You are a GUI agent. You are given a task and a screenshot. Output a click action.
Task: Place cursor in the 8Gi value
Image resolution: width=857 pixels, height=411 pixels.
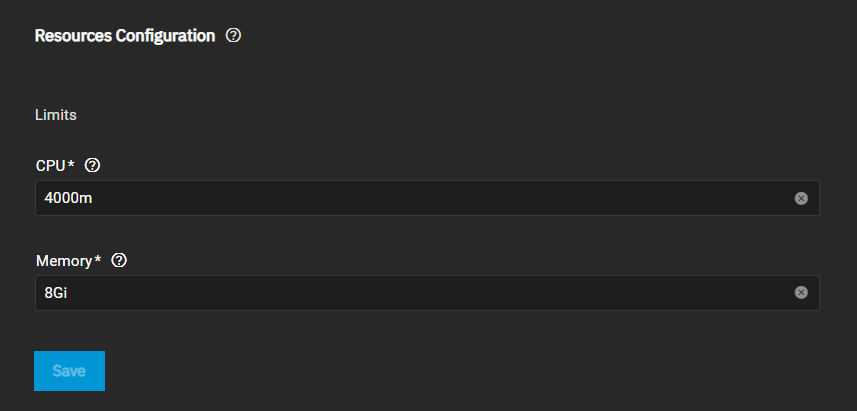click(x=57, y=292)
